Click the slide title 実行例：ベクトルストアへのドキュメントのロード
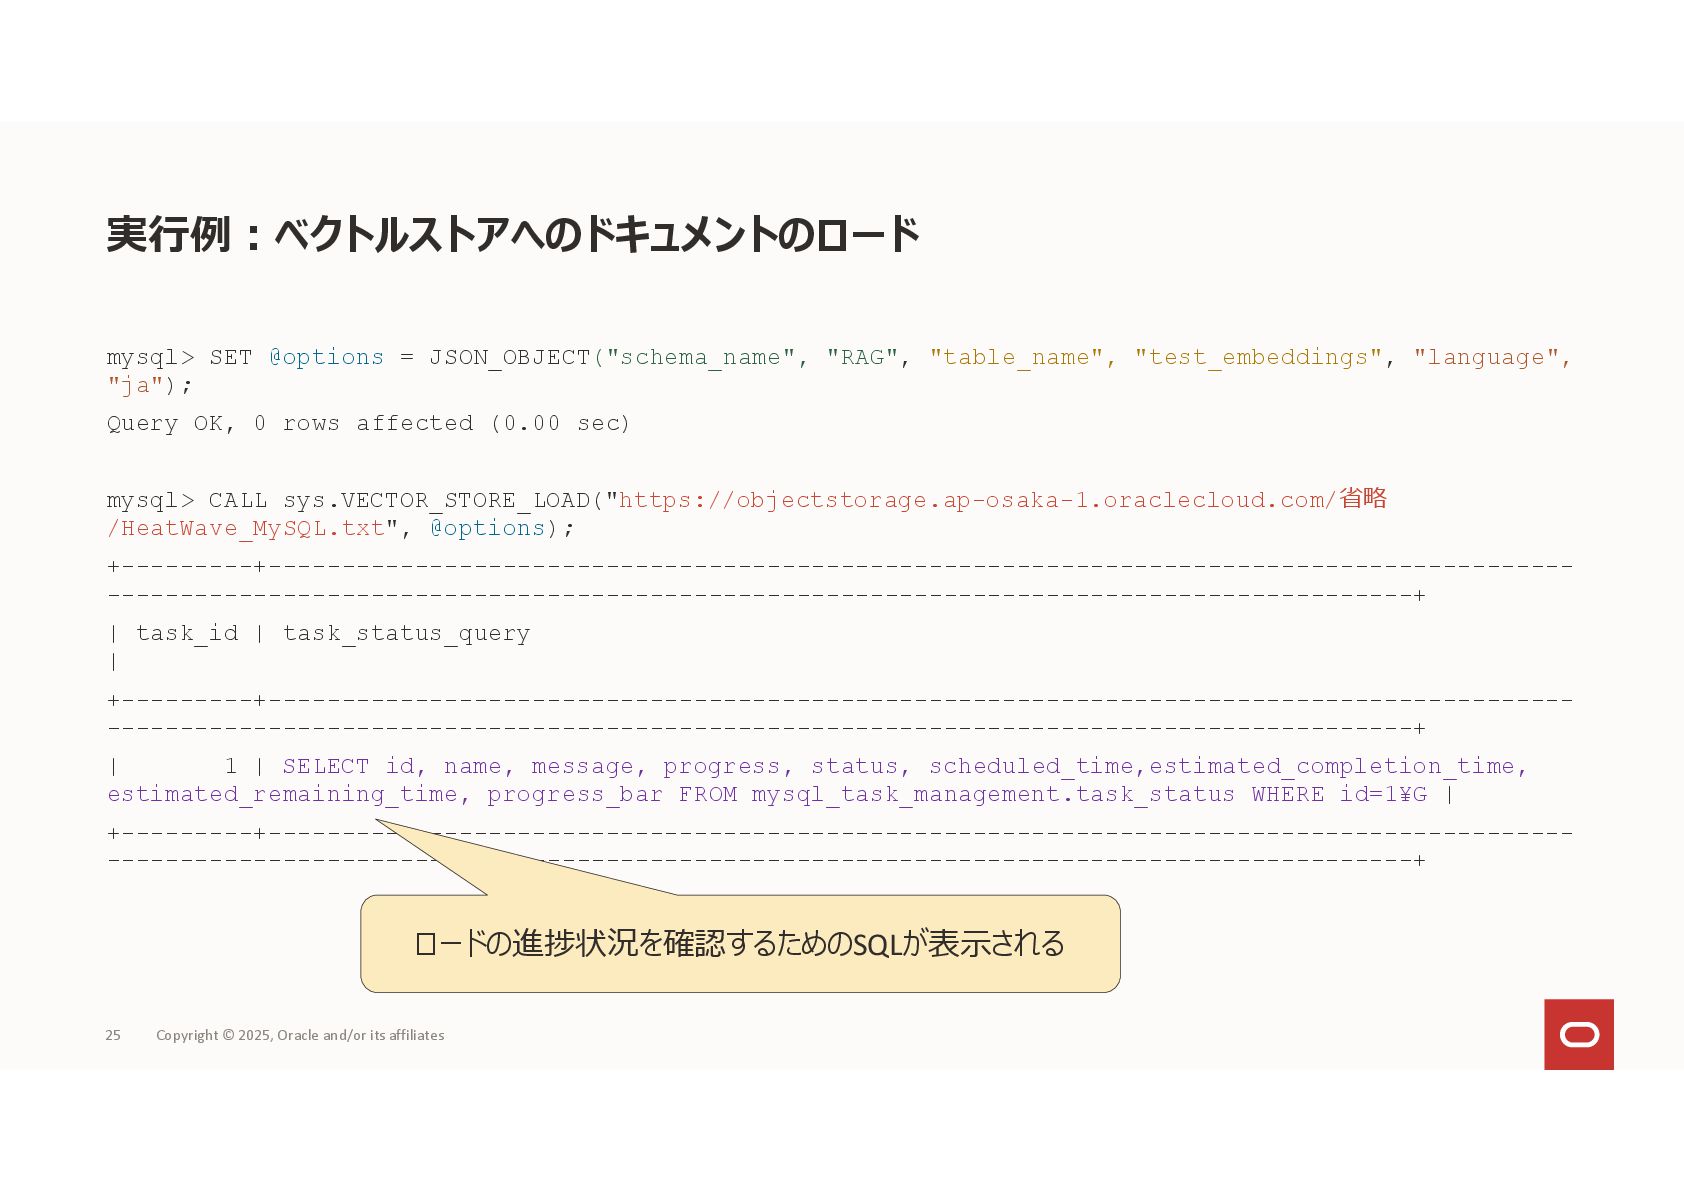The width and height of the screenshot is (1684, 1191). tap(513, 235)
